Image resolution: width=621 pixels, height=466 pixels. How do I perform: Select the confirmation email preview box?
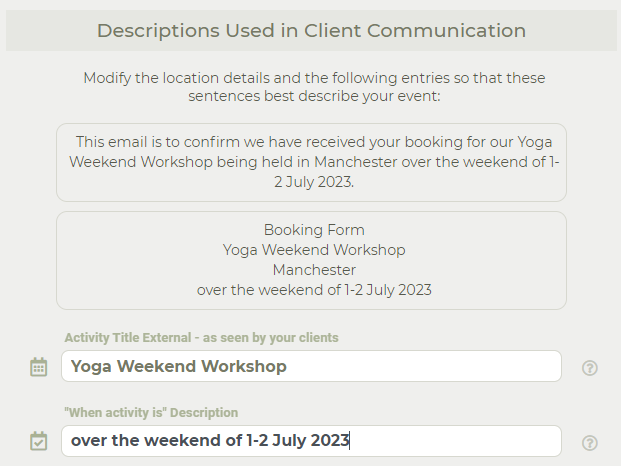coord(311,162)
